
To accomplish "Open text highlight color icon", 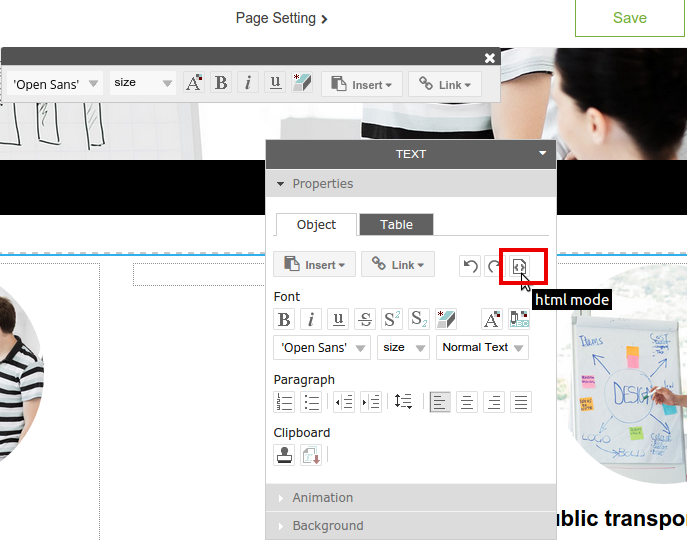I will pos(519,319).
